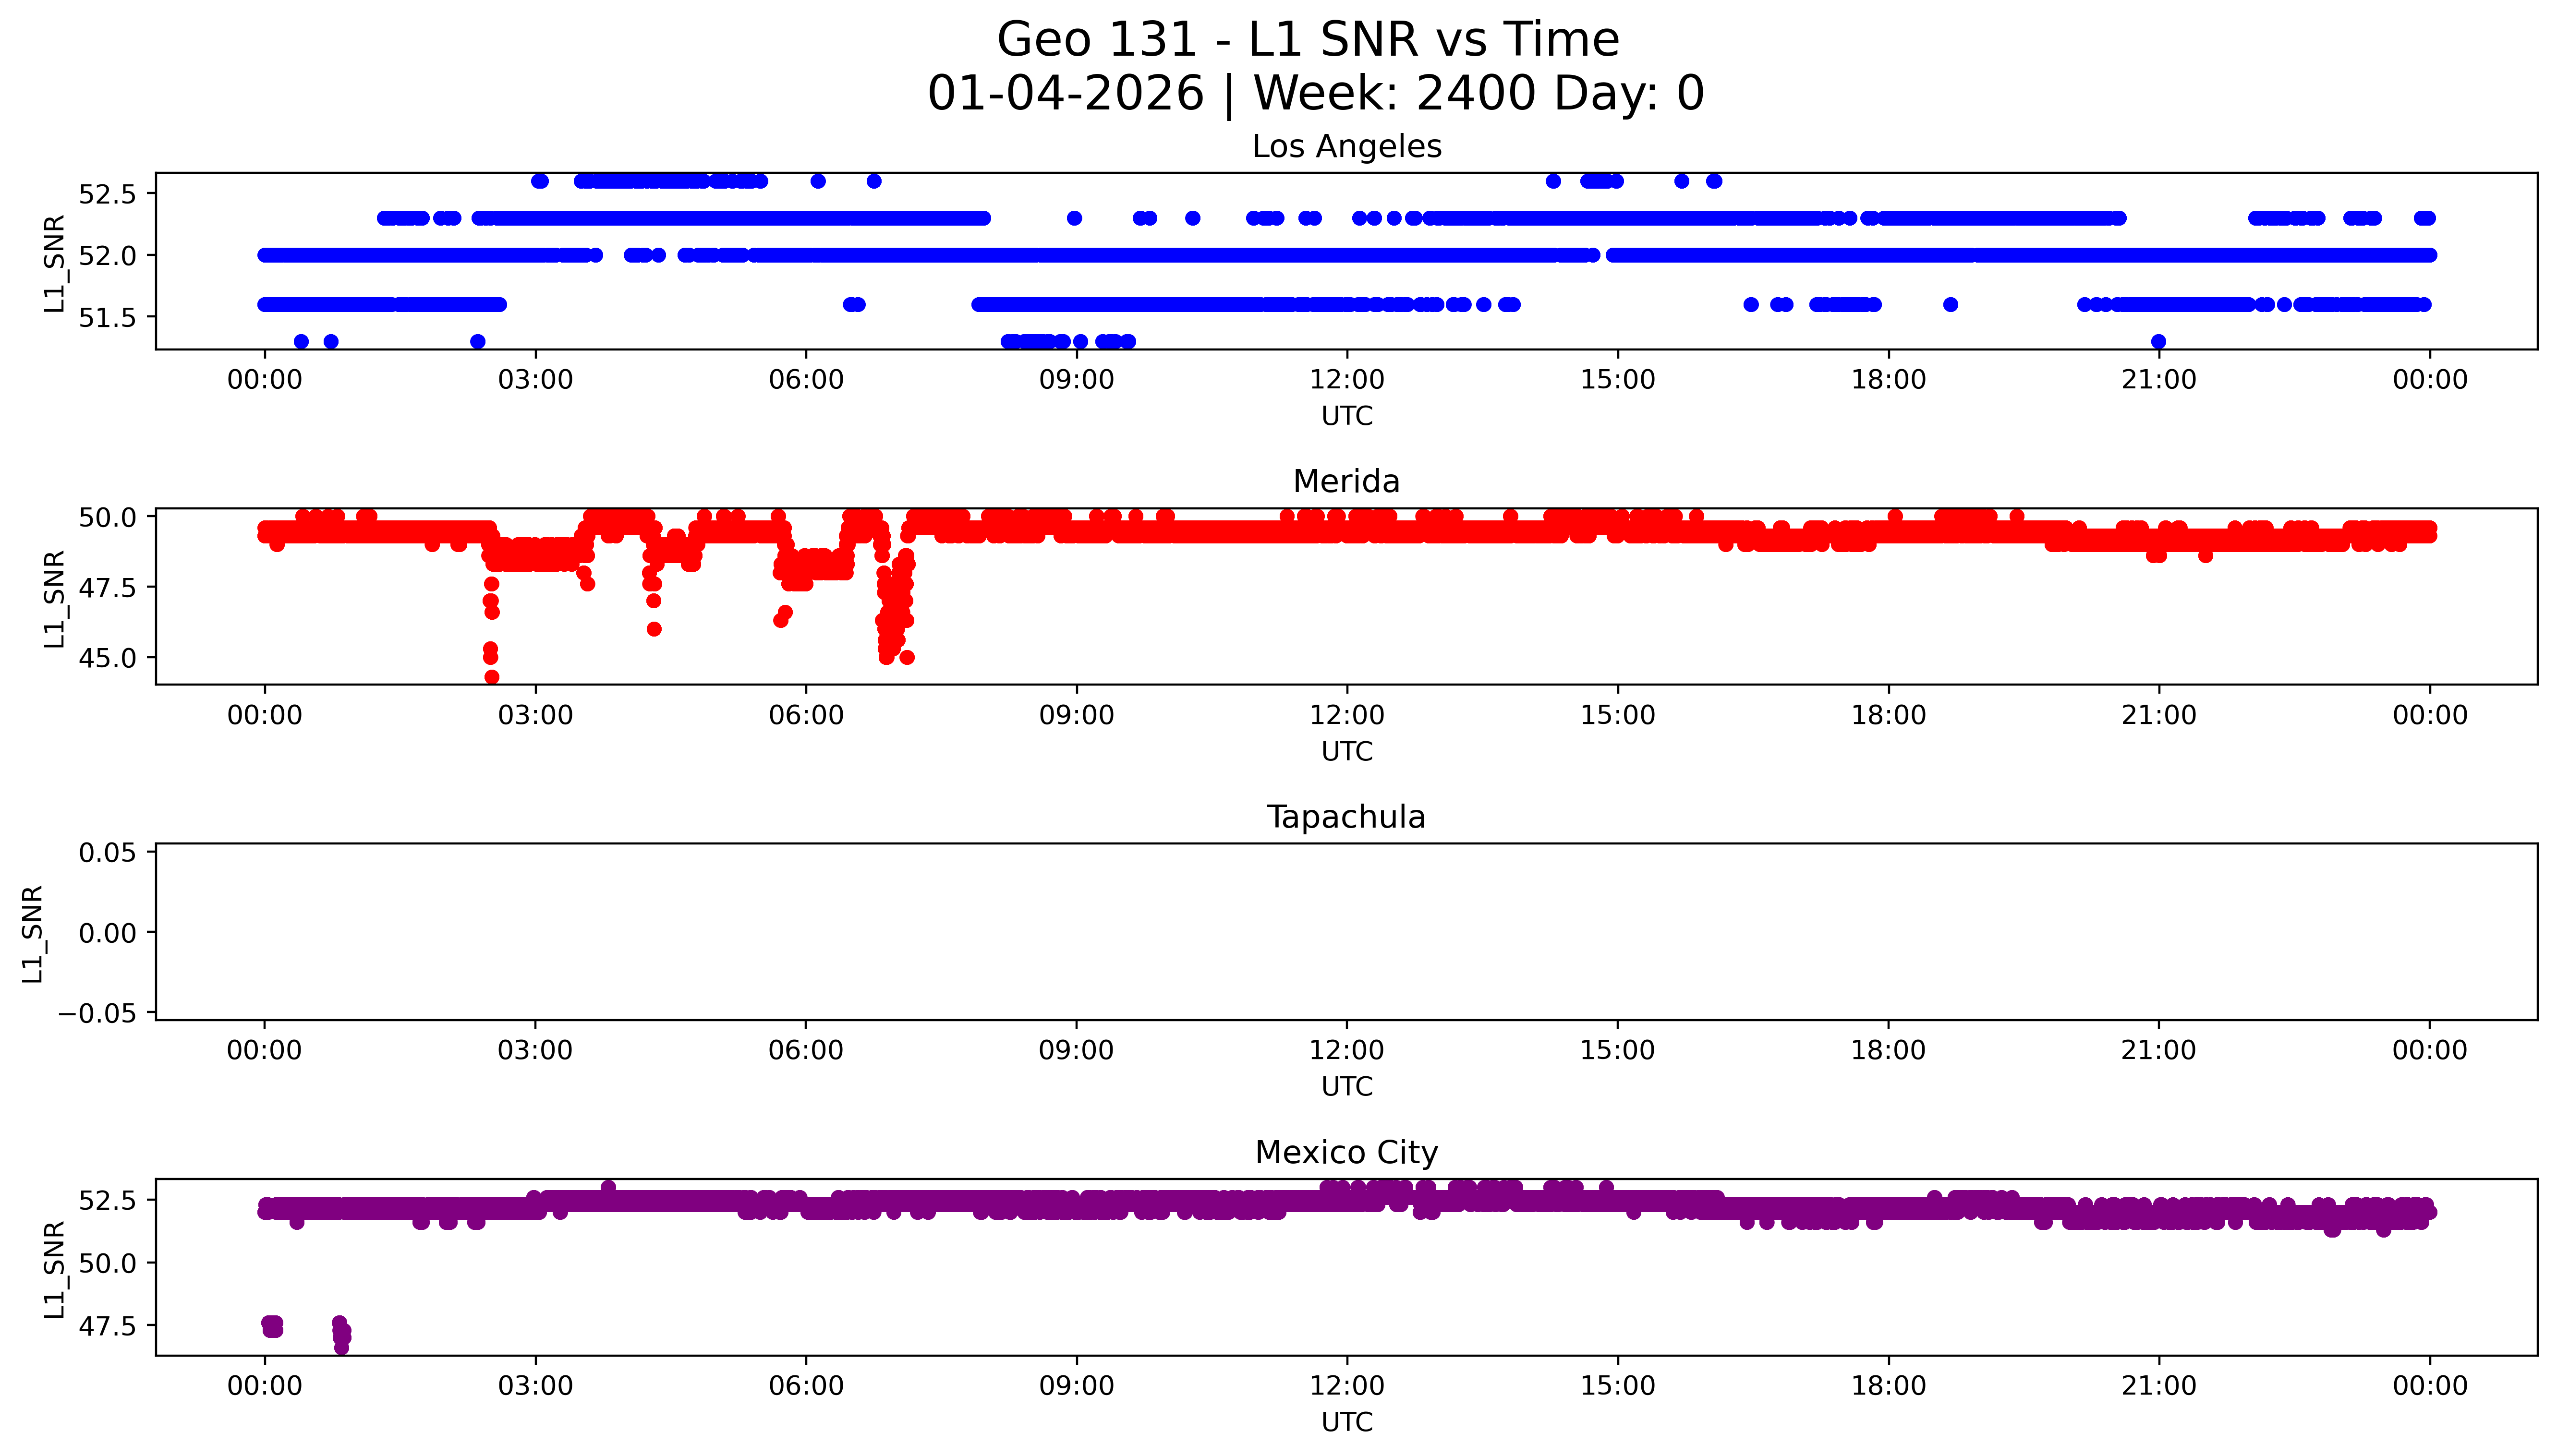Click the 'Los Angeles' subplot title
This screenshot has height=1456, width=2557.
tap(1346, 147)
